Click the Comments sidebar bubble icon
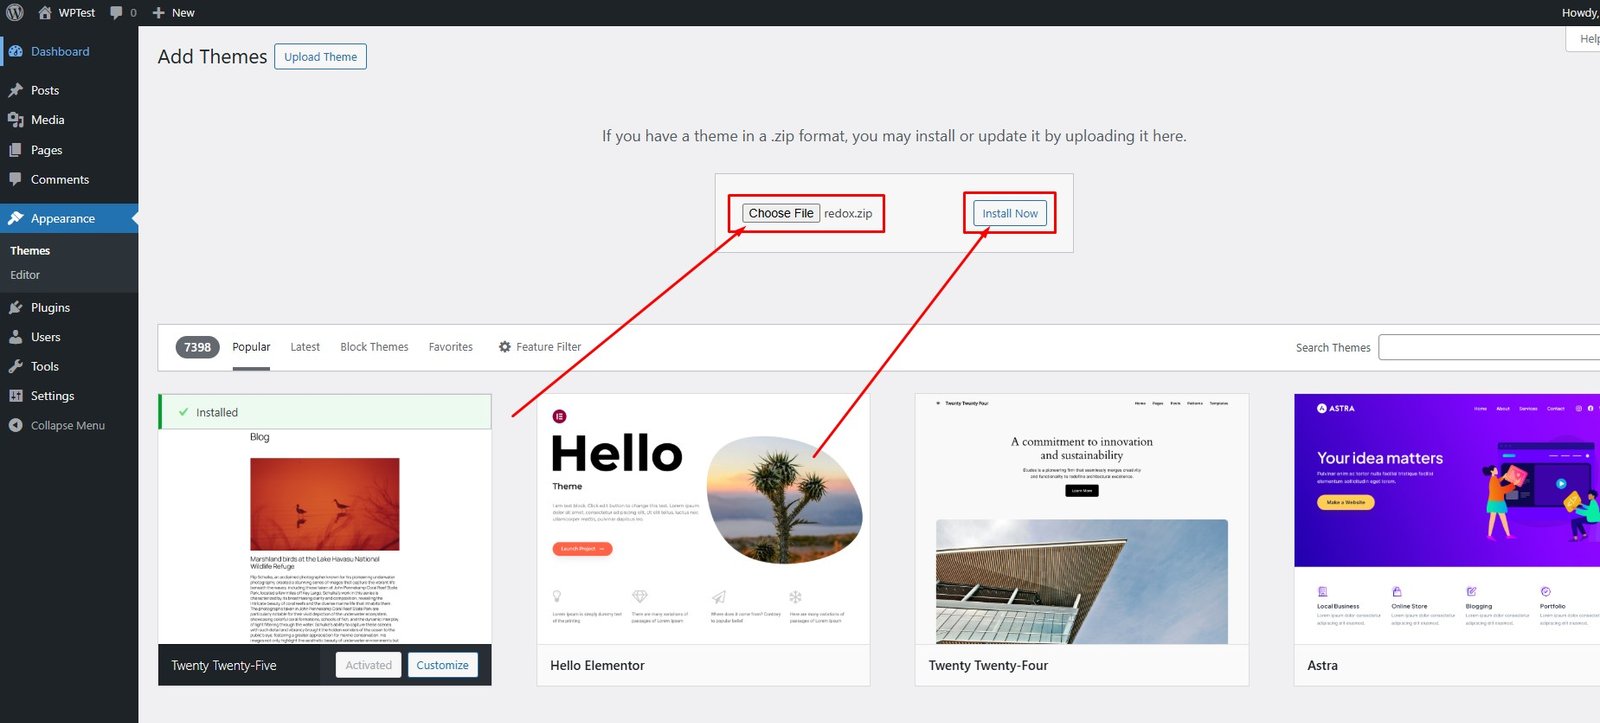This screenshot has height=723, width=1600. tap(16, 180)
